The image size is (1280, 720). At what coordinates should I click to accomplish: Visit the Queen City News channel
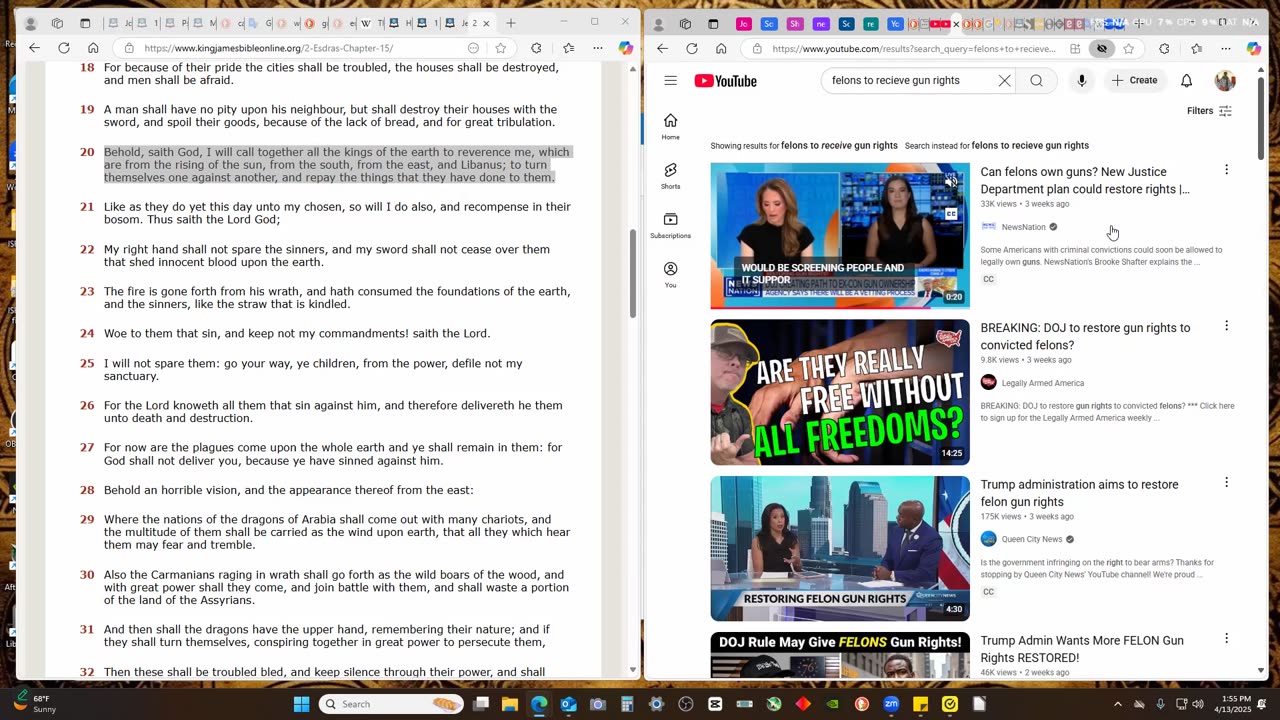(1031, 539)
